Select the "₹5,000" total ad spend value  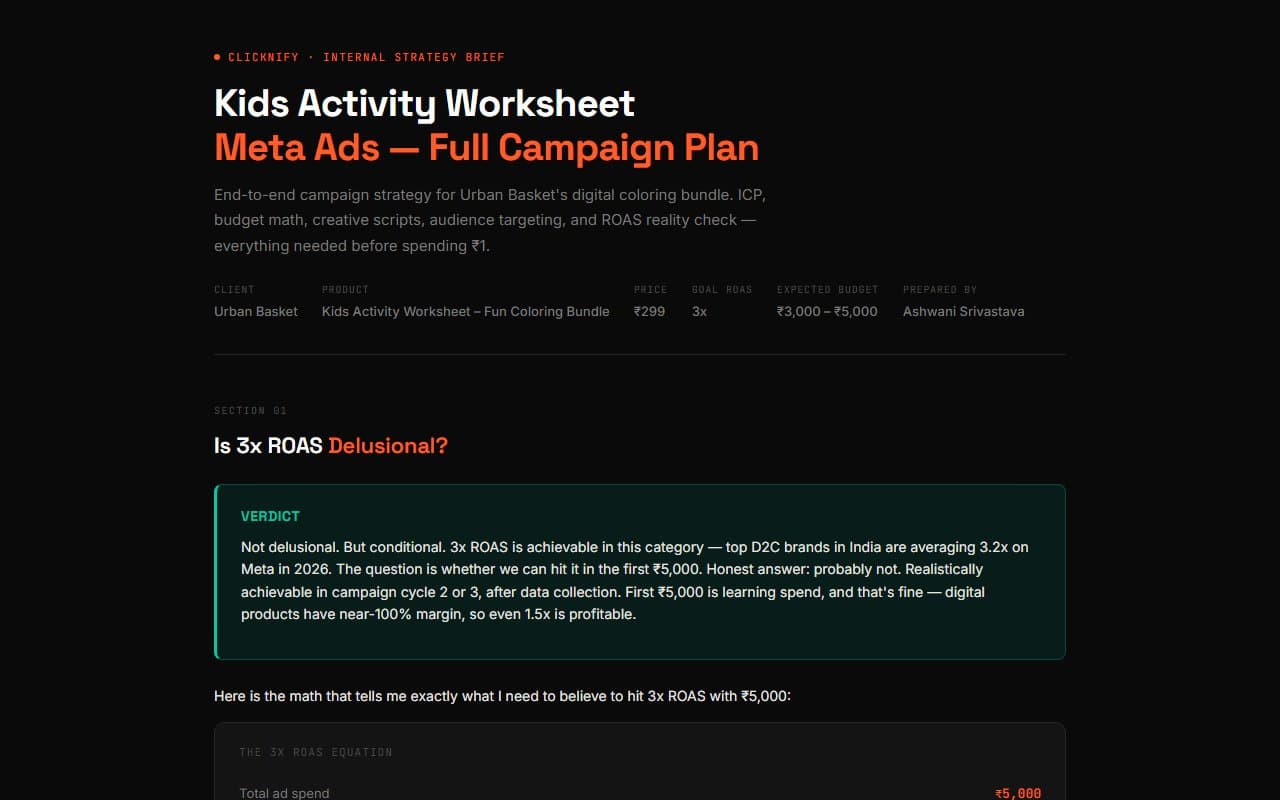tap(1018, 793)
